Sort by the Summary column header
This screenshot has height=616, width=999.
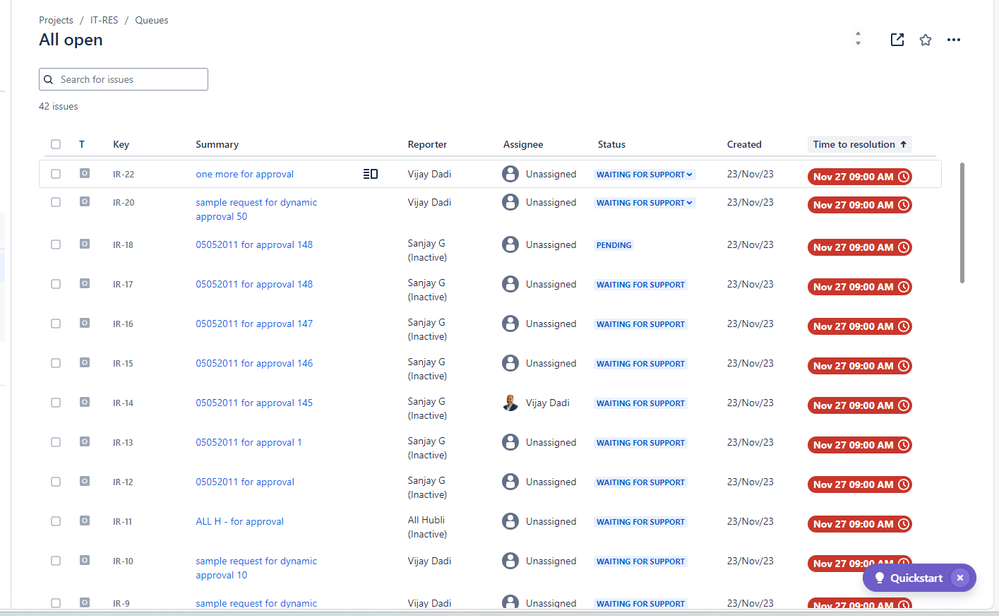(x=217, y=145)
